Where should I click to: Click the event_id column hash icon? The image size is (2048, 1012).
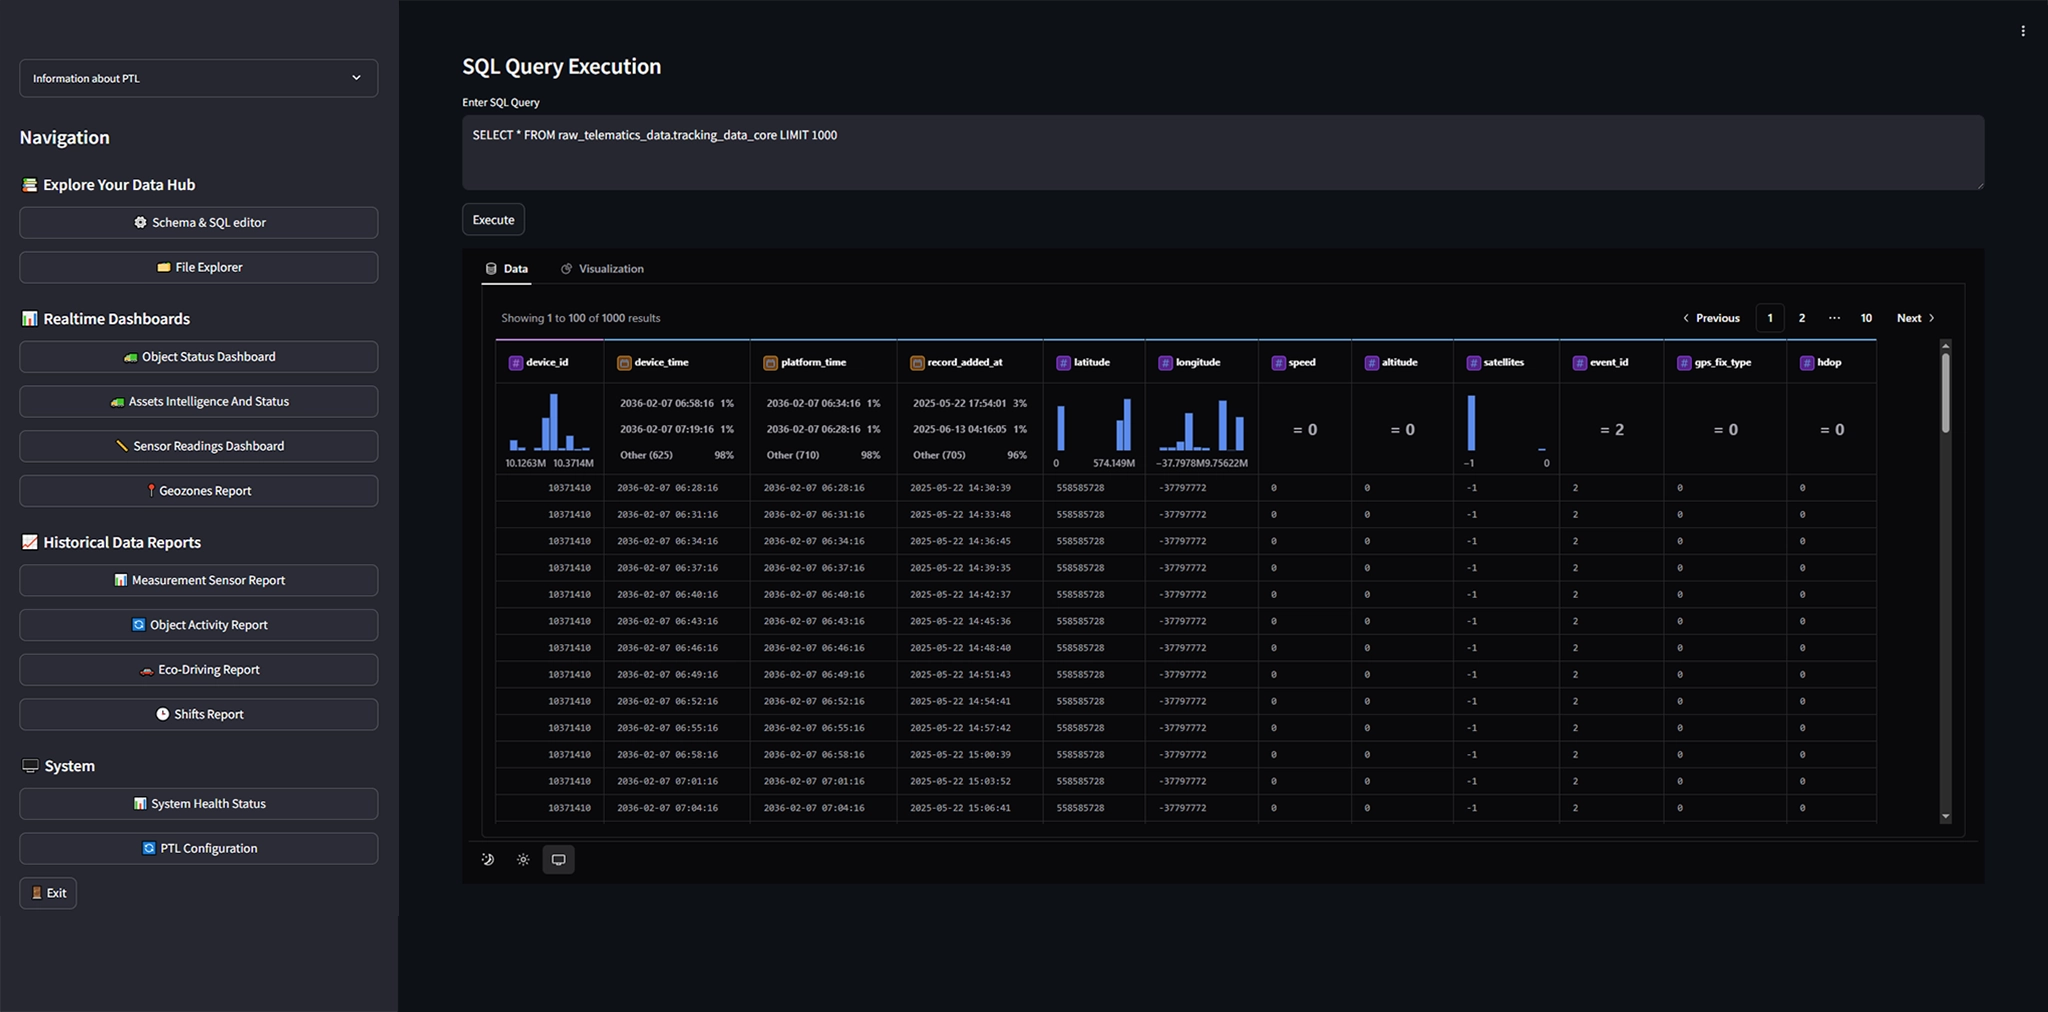(1579, 363)
